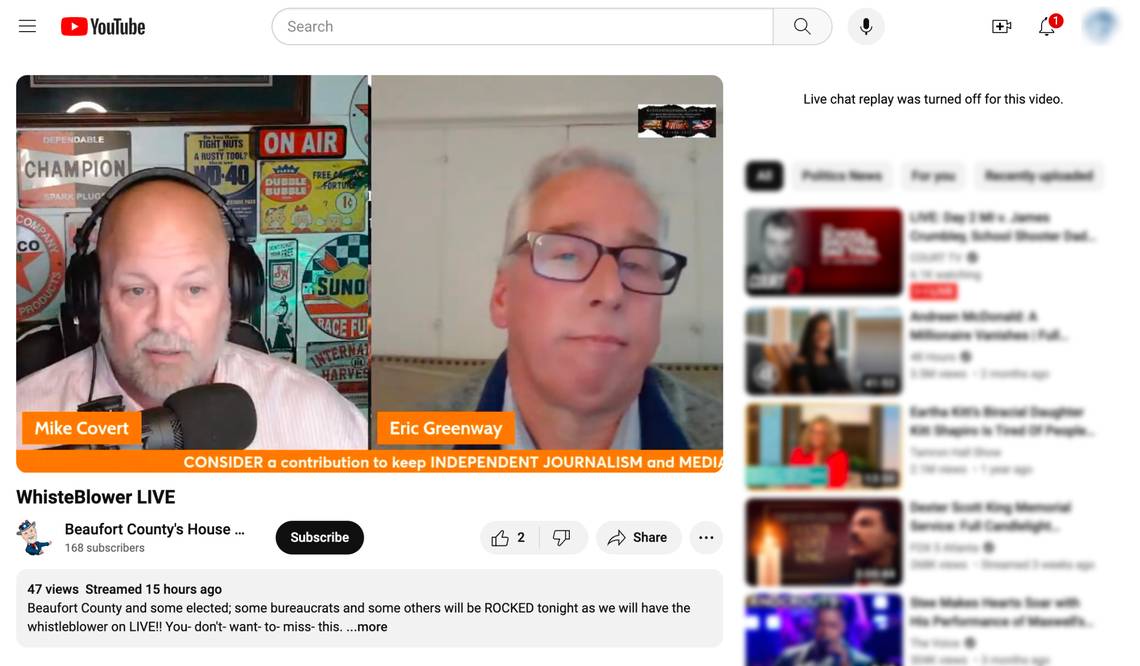This screenshot has width=1140, height=666.
Task: Open the three-dot more actions menu
Action: point(706,538)
